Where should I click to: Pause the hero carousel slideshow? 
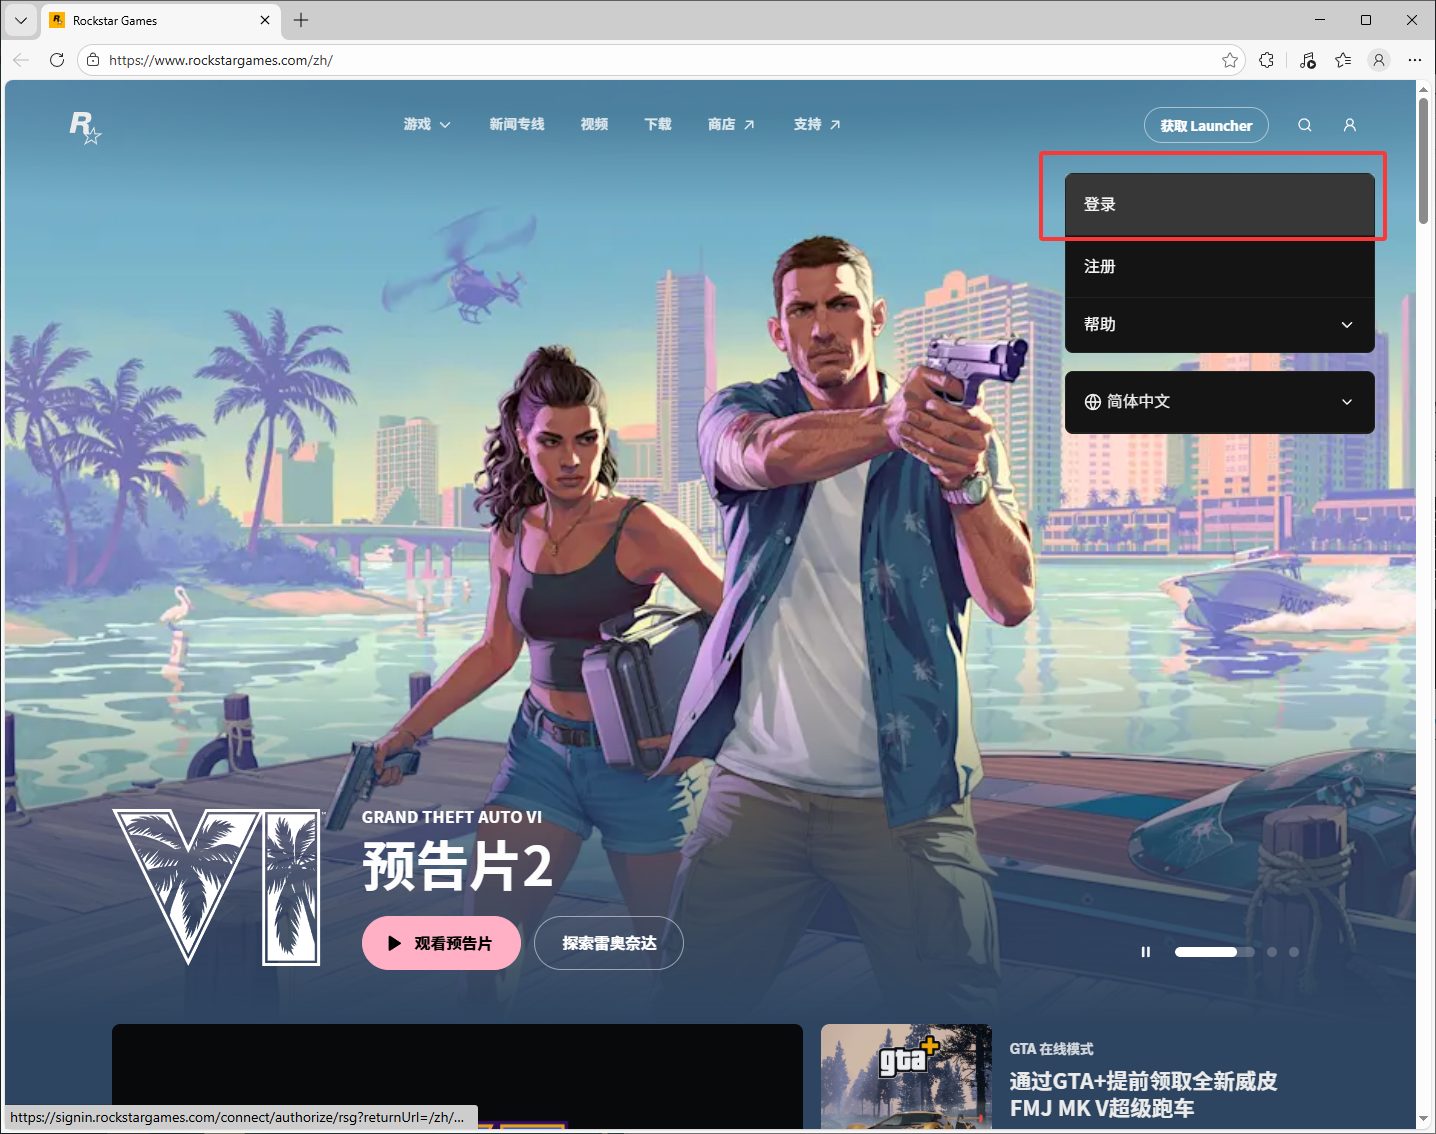pos(1145,952)
